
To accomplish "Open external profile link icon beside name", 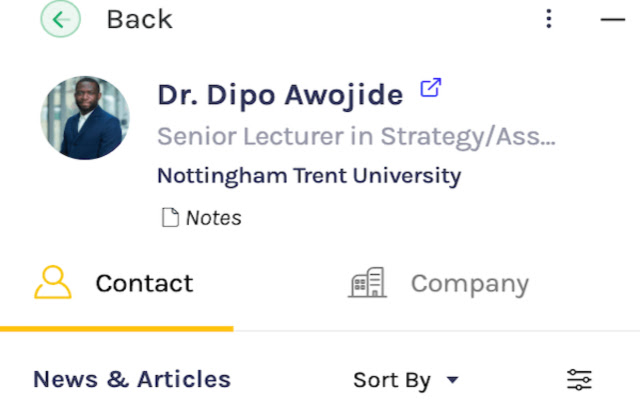I will pyautogui.click(x=430, y=89).
